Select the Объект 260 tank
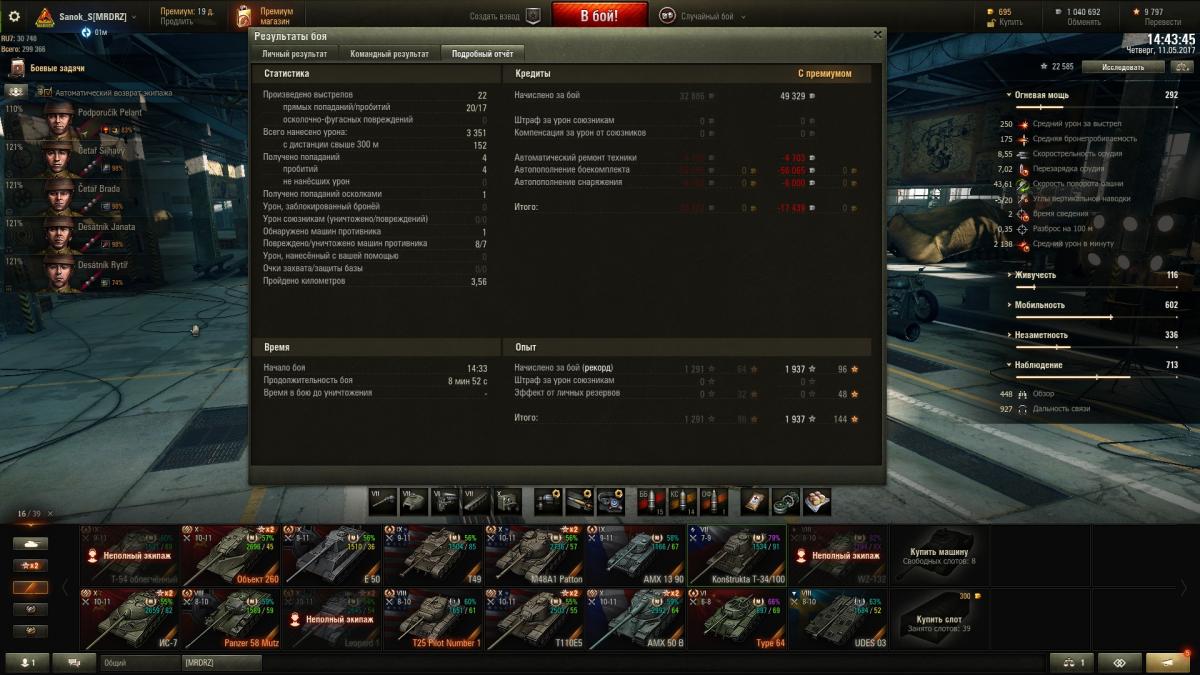The height and width of the screenshot is (675, 1200). 230,555
